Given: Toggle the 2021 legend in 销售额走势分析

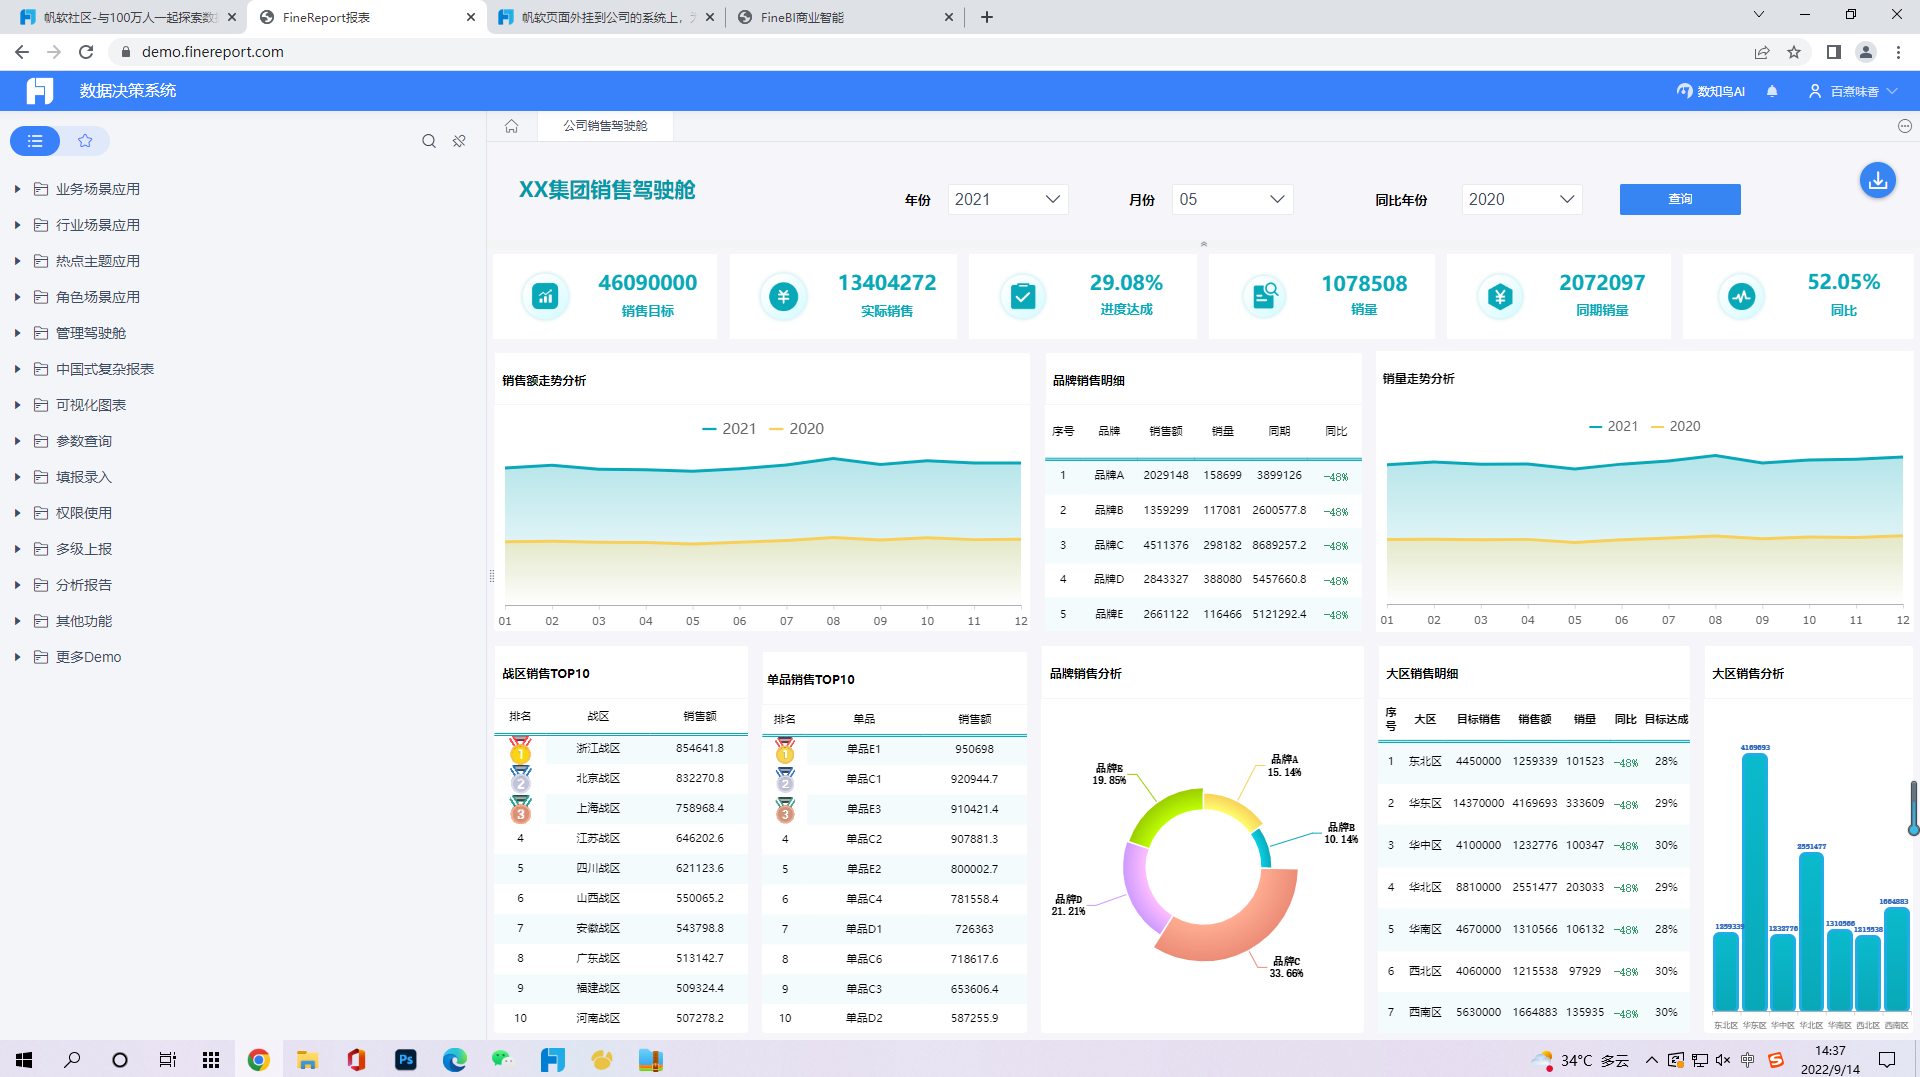Looking at the screenshot, I should [729, 429].
